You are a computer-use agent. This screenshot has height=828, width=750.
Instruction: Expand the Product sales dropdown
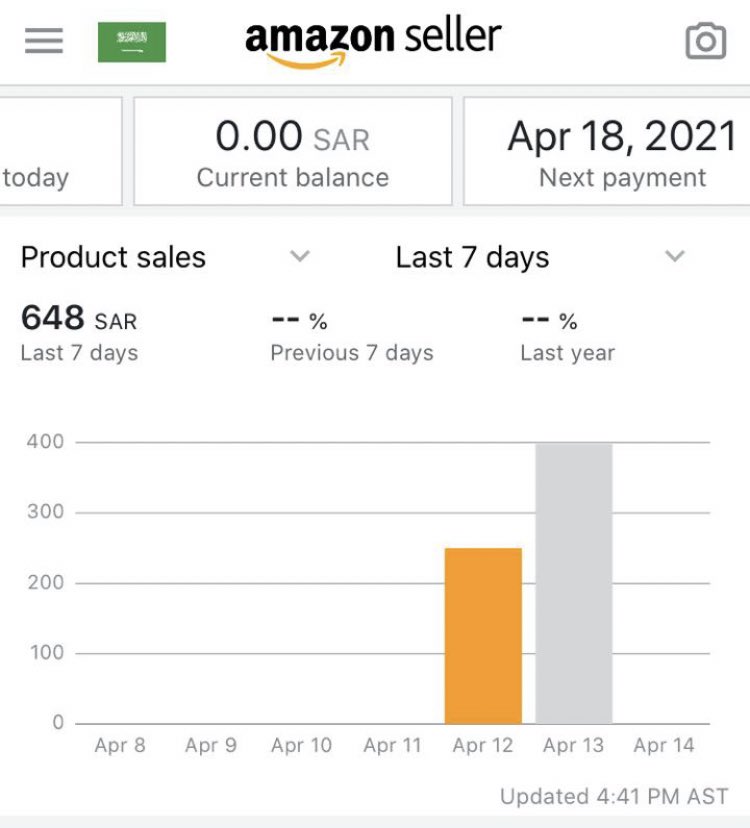pos(299,257)
